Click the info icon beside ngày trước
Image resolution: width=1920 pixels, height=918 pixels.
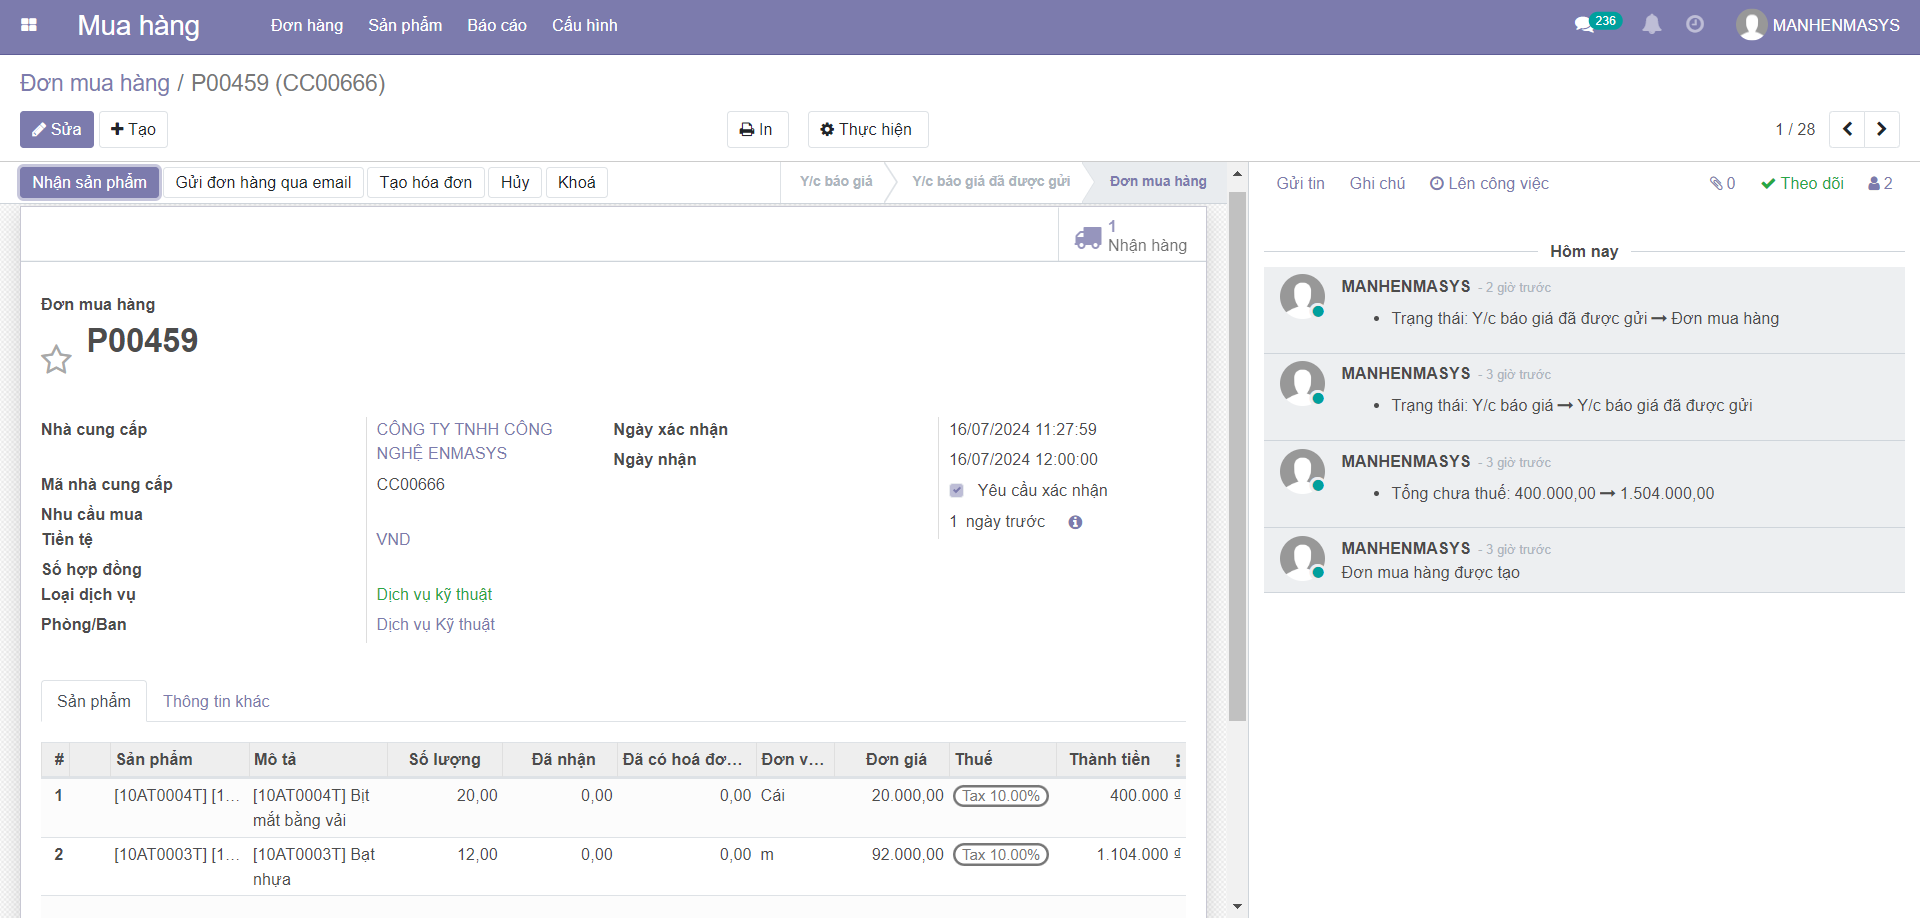point(1075,522)
